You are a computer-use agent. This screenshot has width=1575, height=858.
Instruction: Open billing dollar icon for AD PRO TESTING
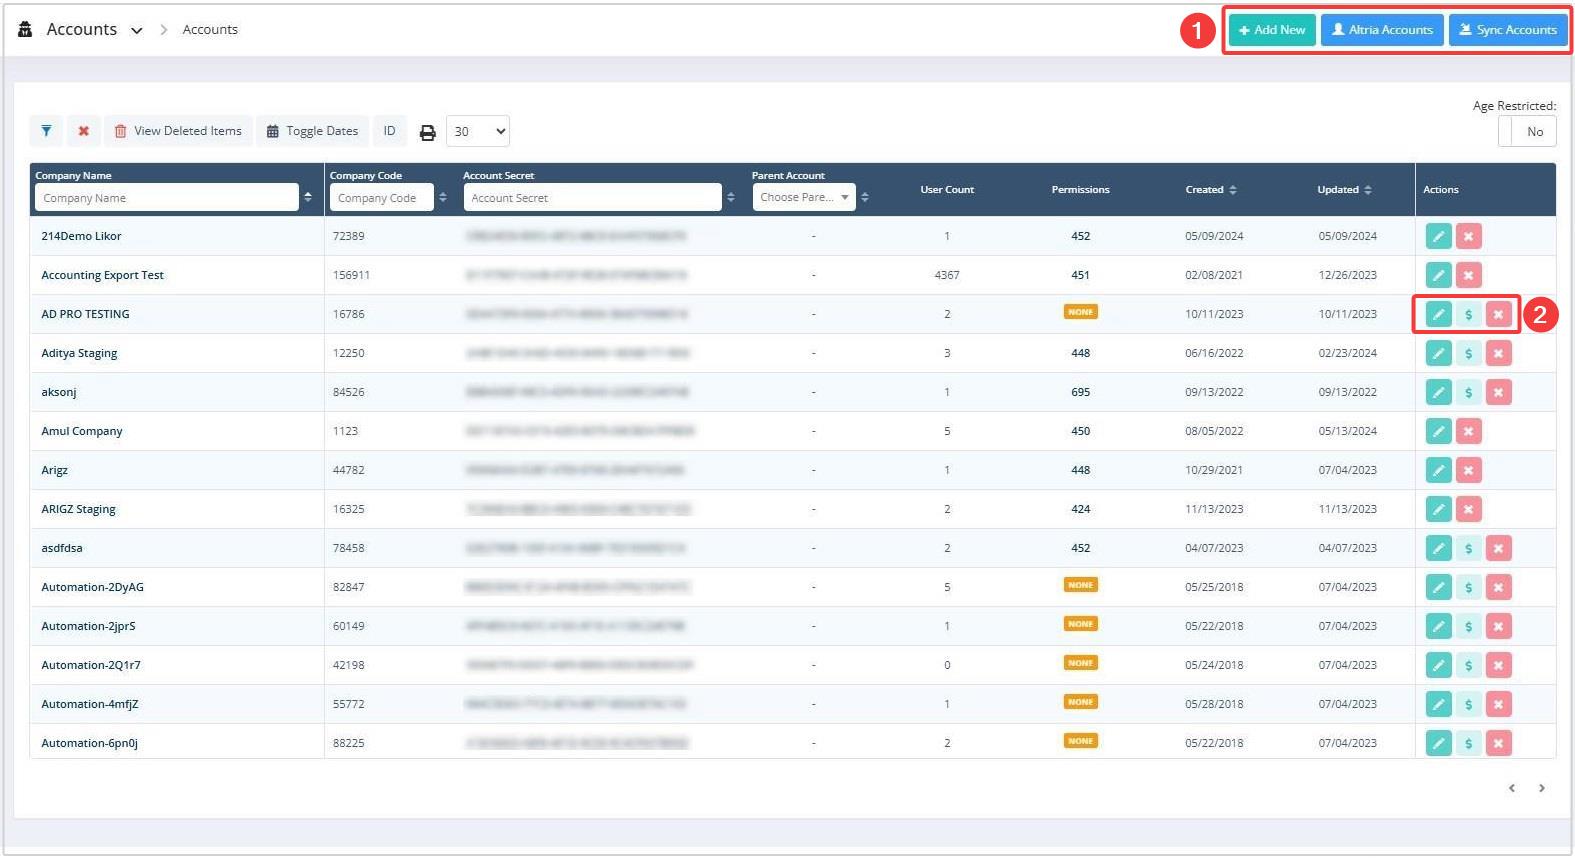click(1468, 314)
